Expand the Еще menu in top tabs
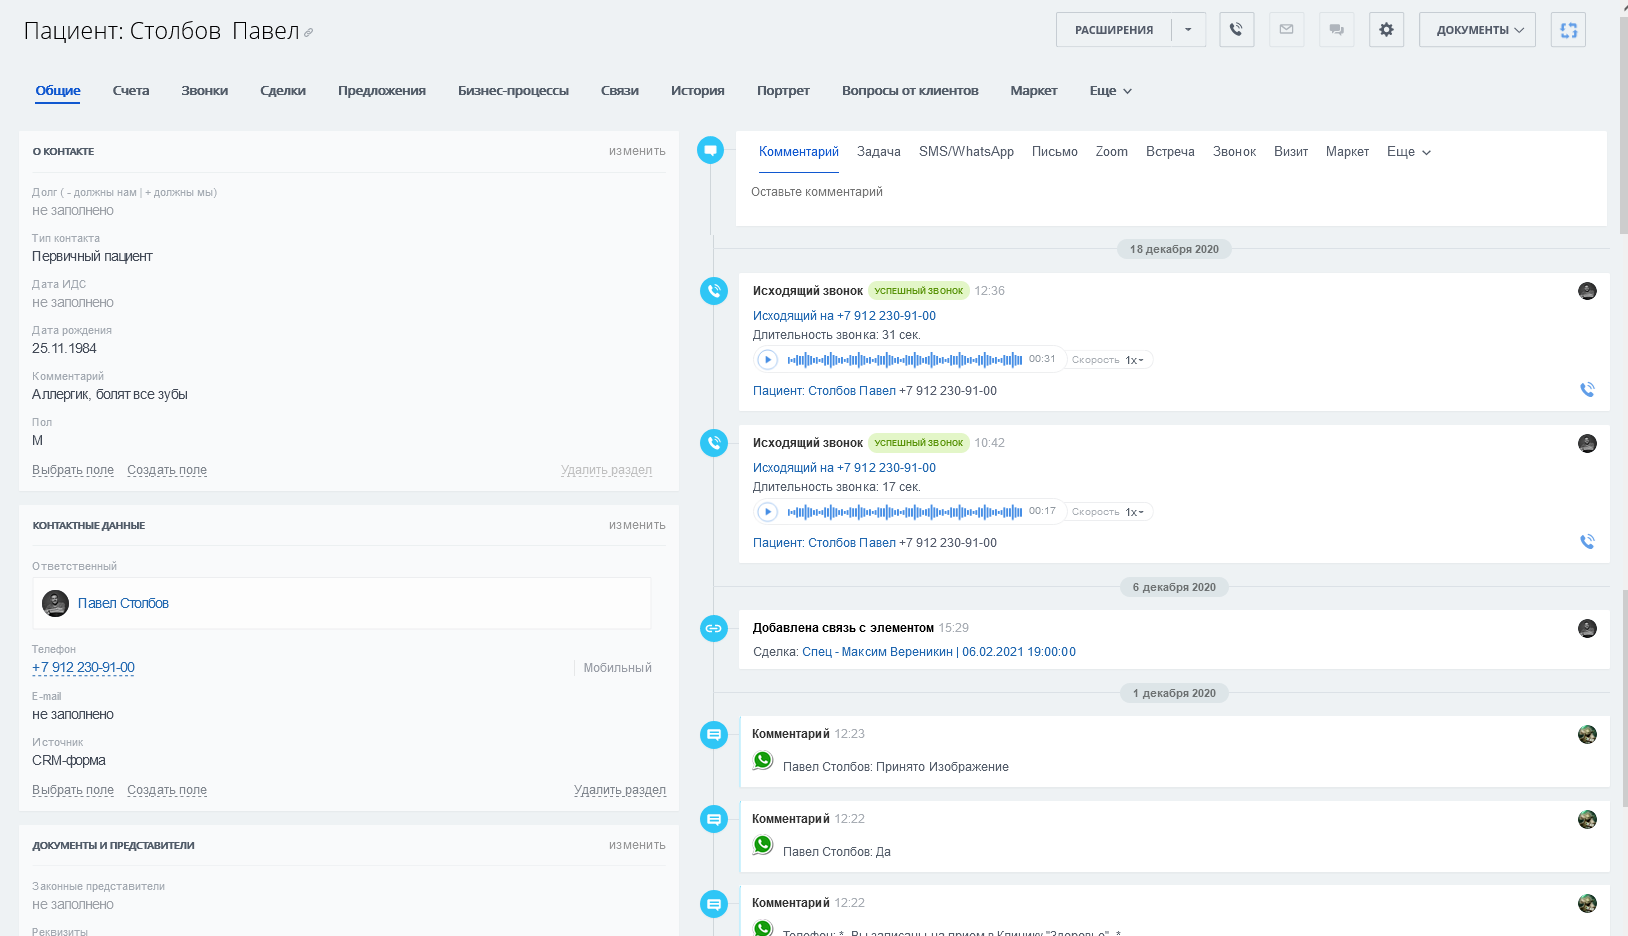Viewport: 1628px width, 936px height. click(x=1110, y=91)
